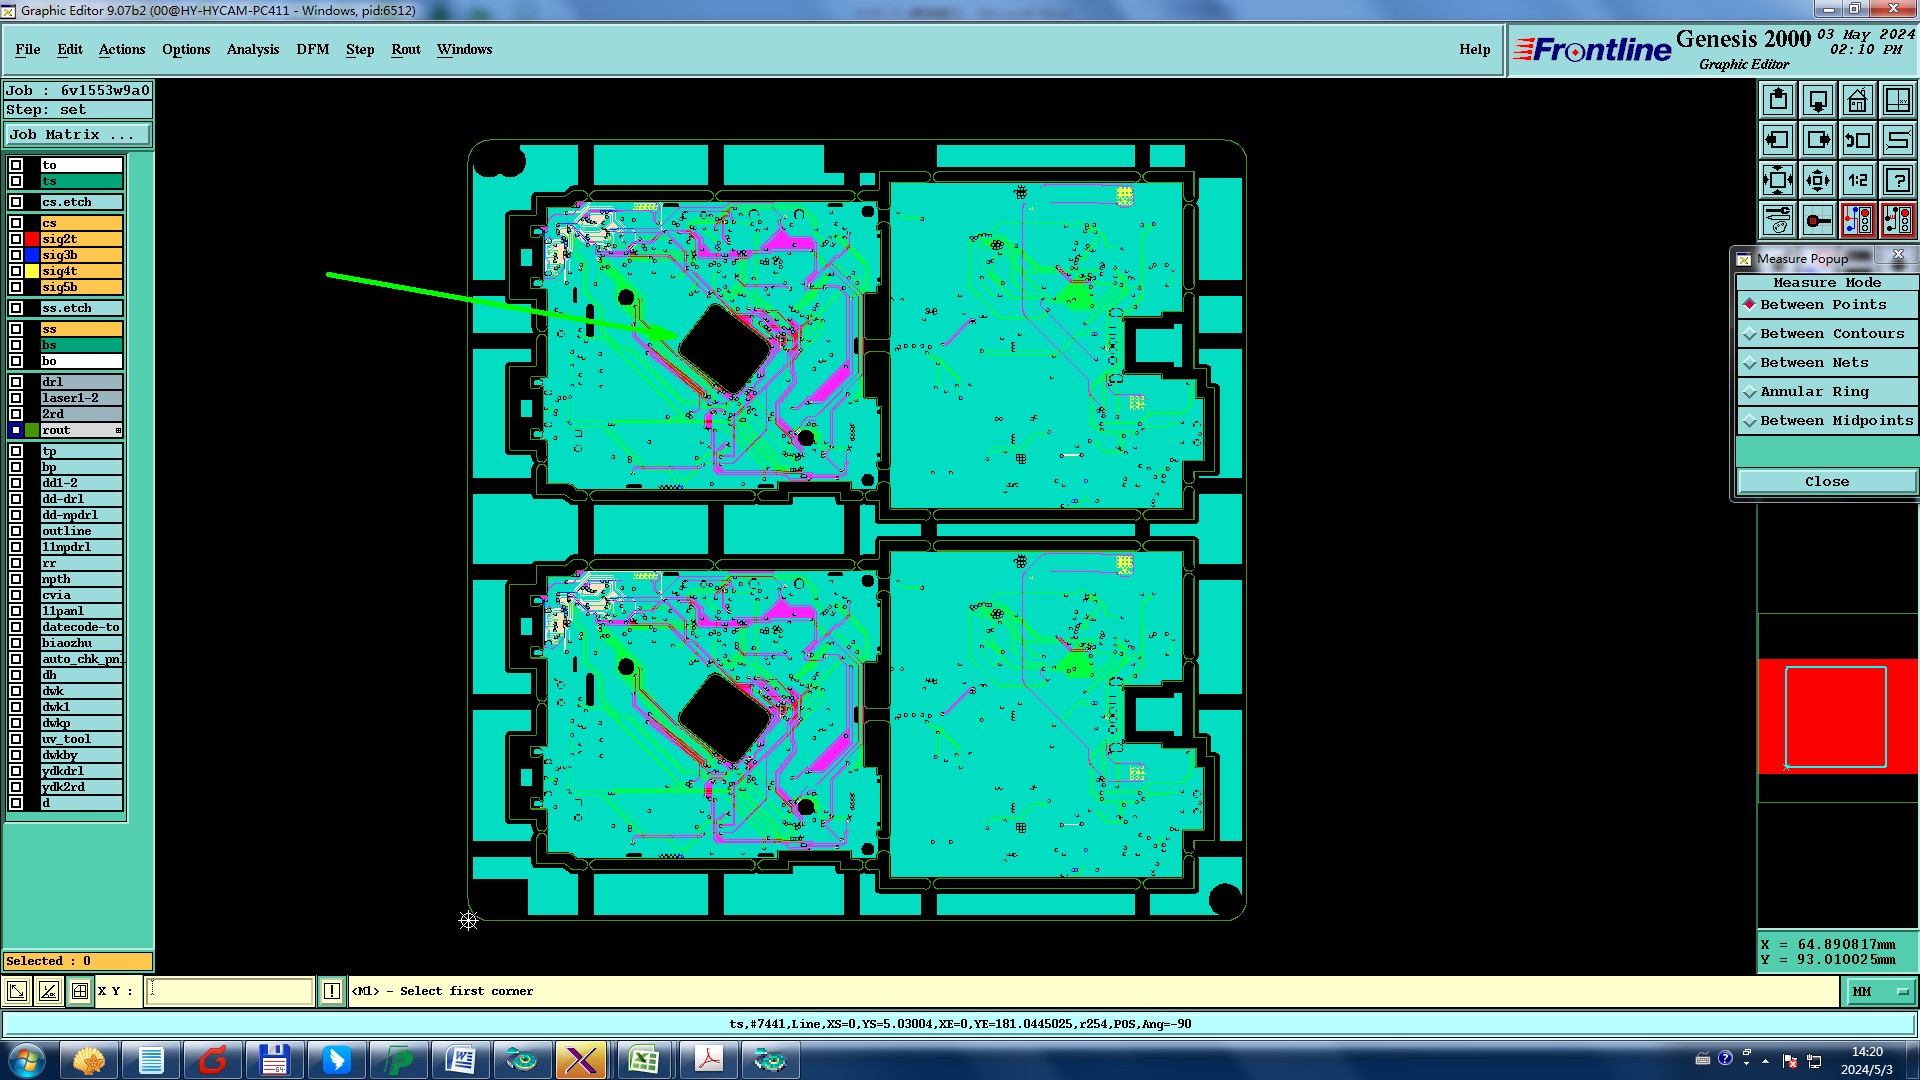Toggle checkbox for sig2t layer
Viewport: 1920px width, 1080px height.
(16, 239)
